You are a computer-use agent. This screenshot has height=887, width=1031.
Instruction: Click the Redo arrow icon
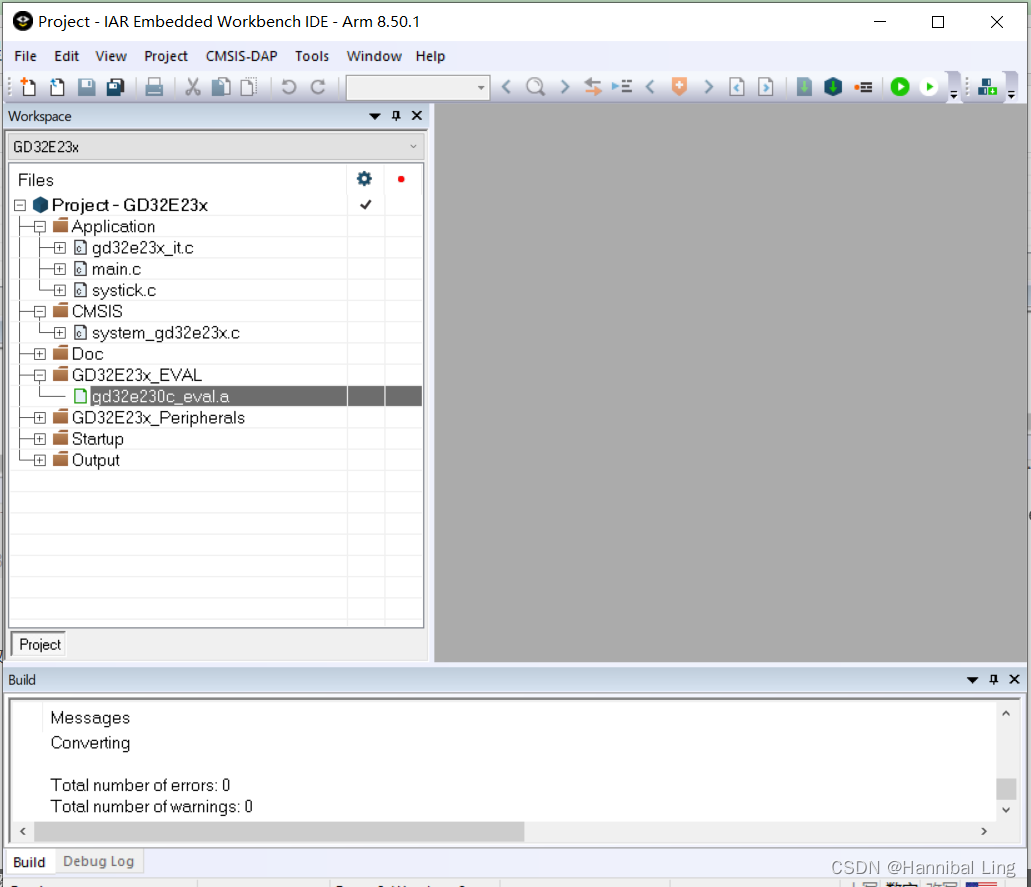tap(318, 87)
